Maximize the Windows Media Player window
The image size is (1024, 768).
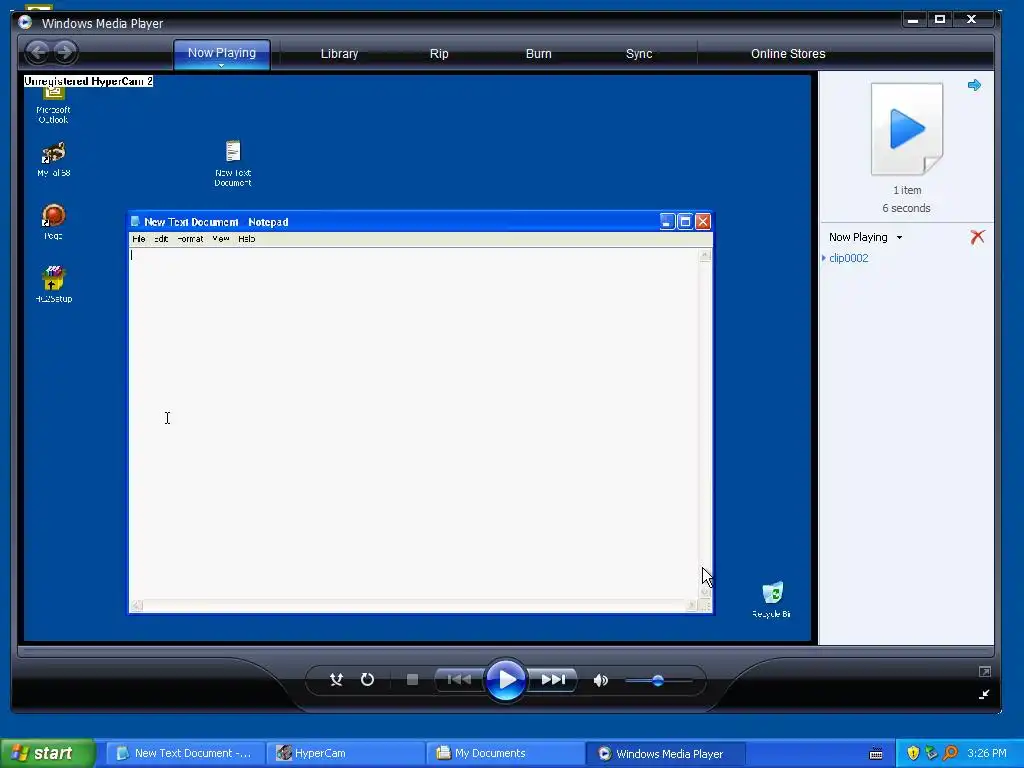click(940, 20)
